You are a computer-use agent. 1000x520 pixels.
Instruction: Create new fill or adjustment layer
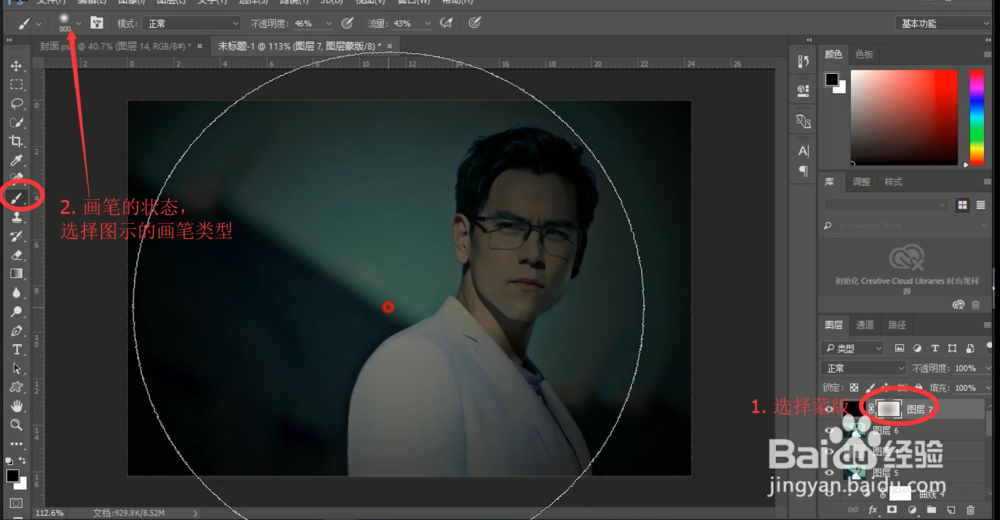[x=912, y=509]
